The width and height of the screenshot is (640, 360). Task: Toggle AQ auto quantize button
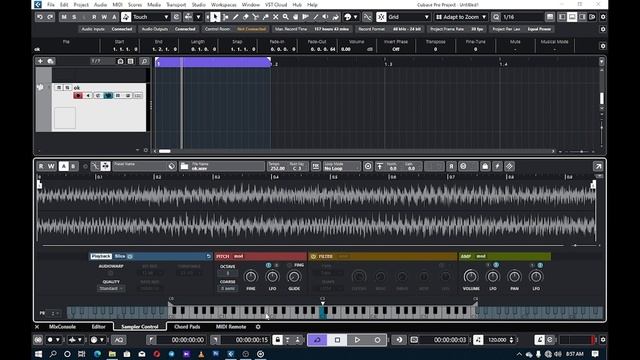(x=119, y=340)
